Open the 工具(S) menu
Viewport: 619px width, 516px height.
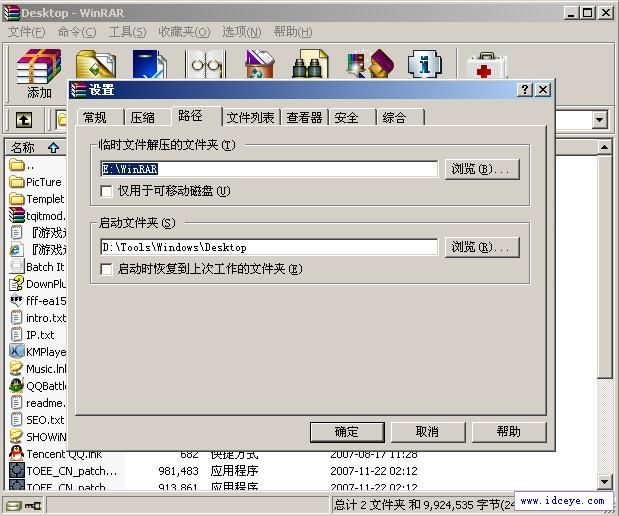(x=127, y=32)
